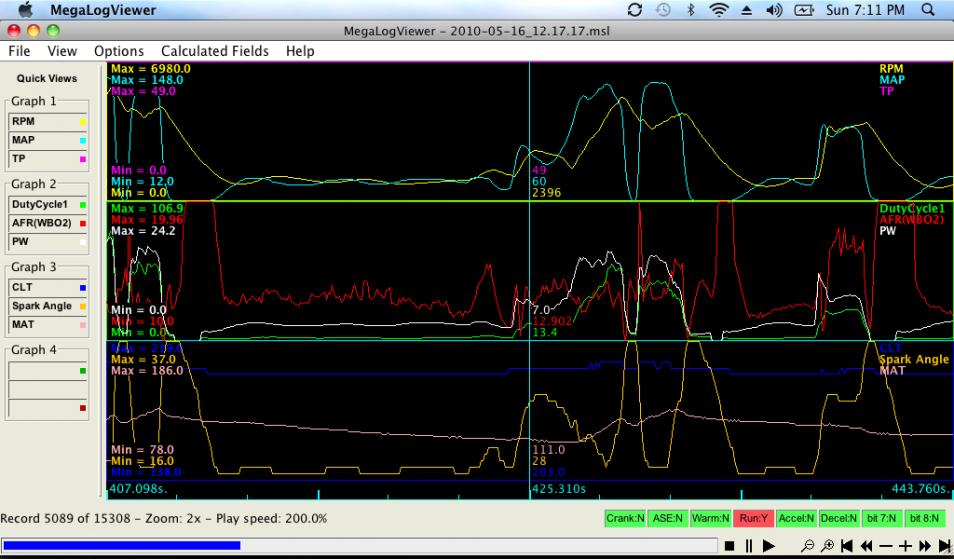954x559 pixels.
Task: Open the RPM field selector in Graph 1
Action: point(48,121)
